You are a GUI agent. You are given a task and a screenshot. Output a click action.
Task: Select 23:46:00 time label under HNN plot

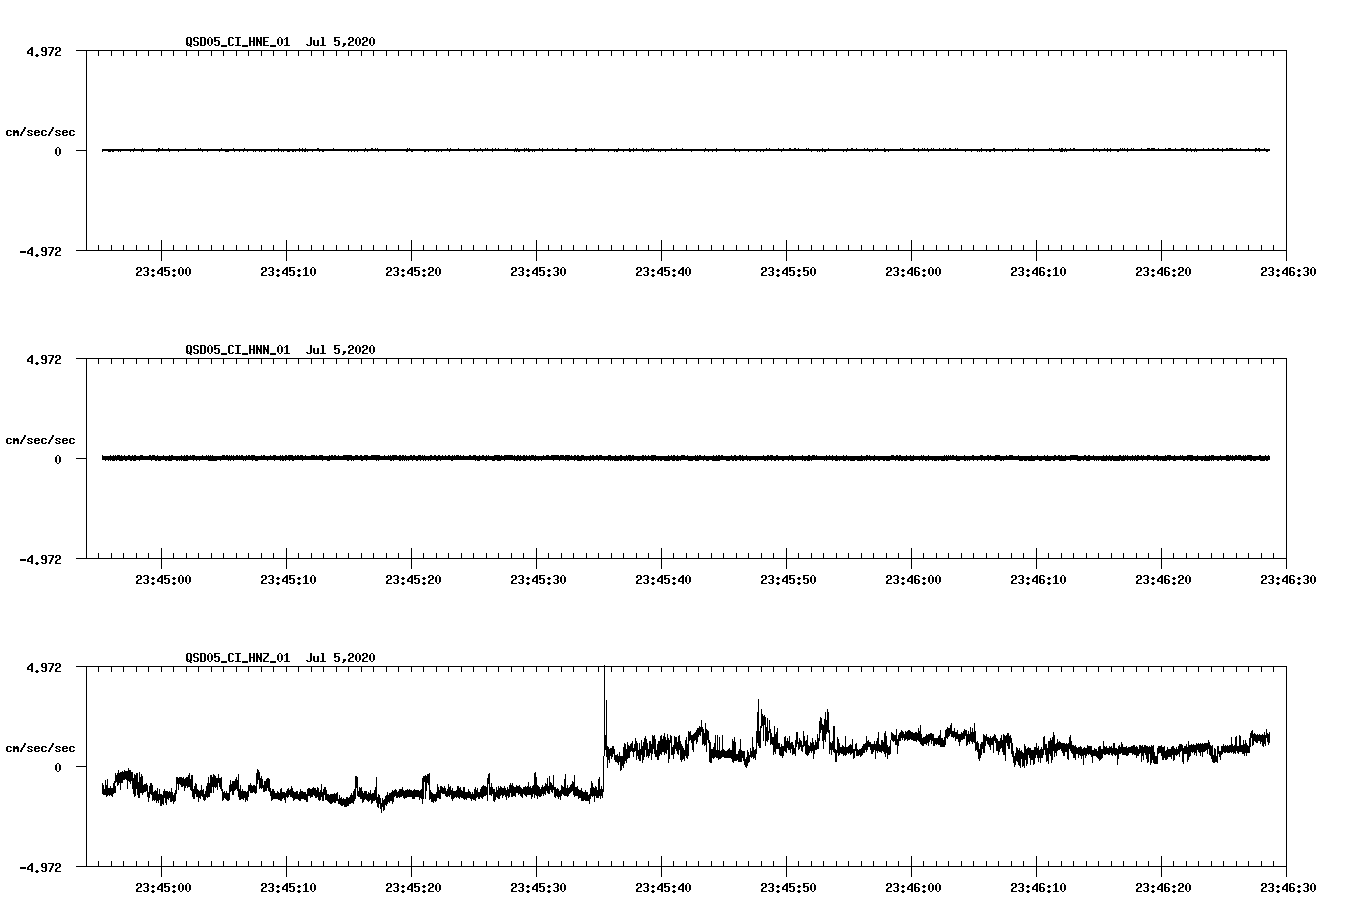[x=912, y=579]
